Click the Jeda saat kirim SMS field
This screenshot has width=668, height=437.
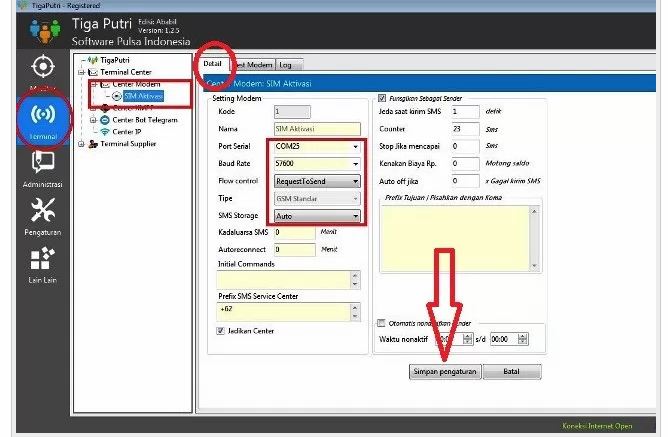coord(465,112)
